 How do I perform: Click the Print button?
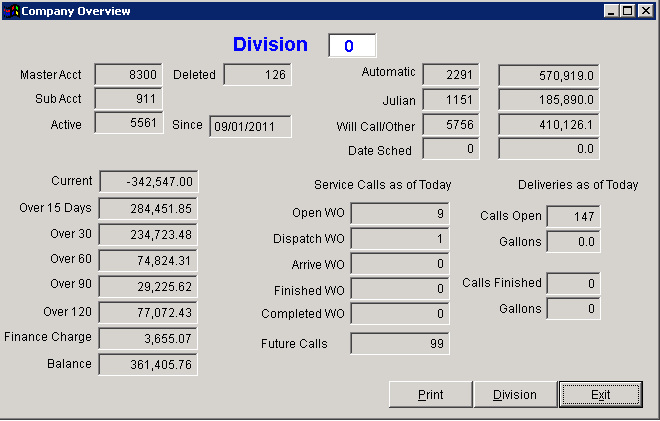tap(430, 394)
